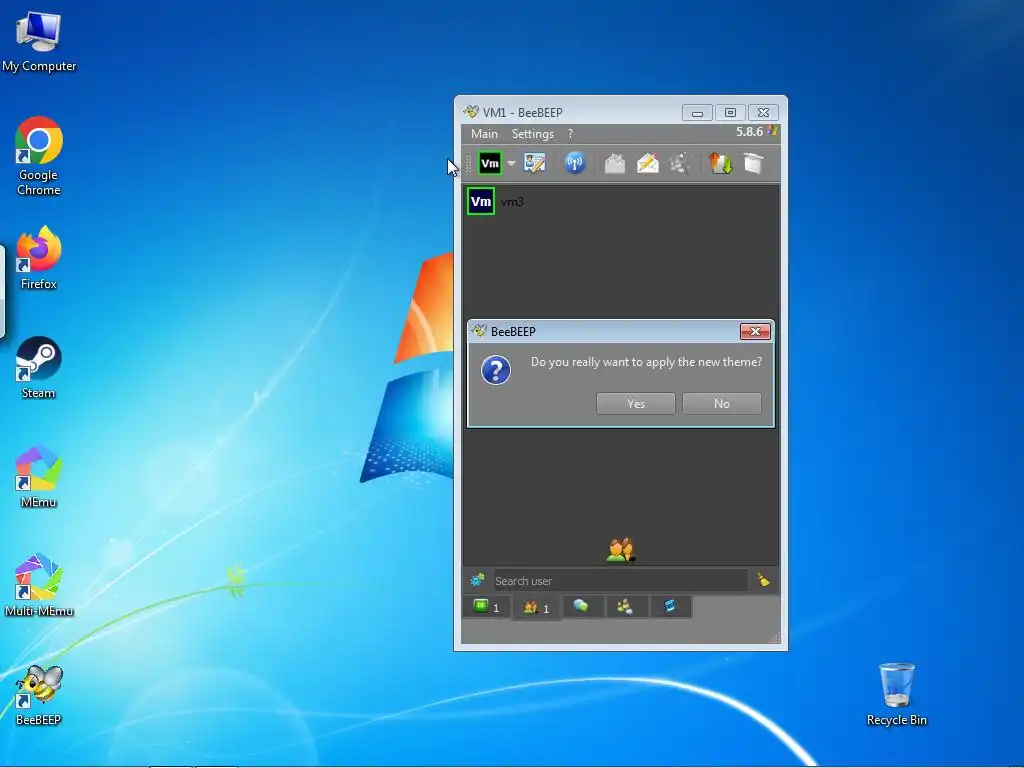Click the two-people users icon above the search box
The height and width of the screenshot is (768, 1024).
620,550
